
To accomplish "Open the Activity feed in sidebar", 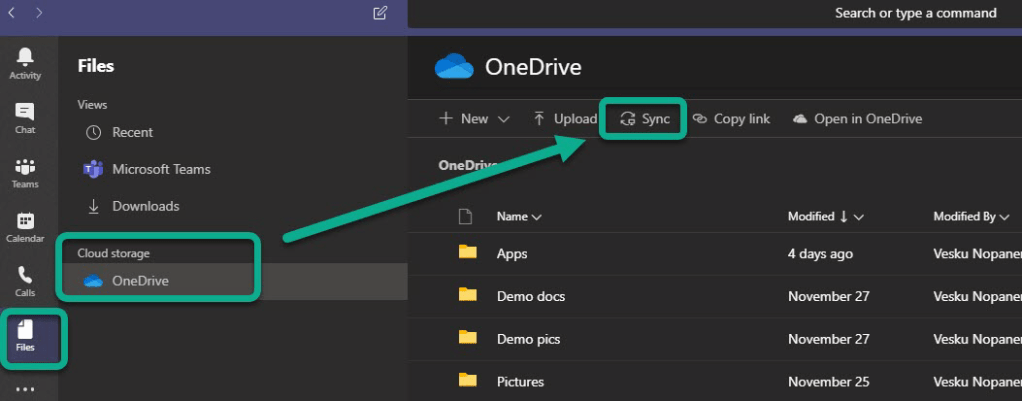I will tap(25, 62).
